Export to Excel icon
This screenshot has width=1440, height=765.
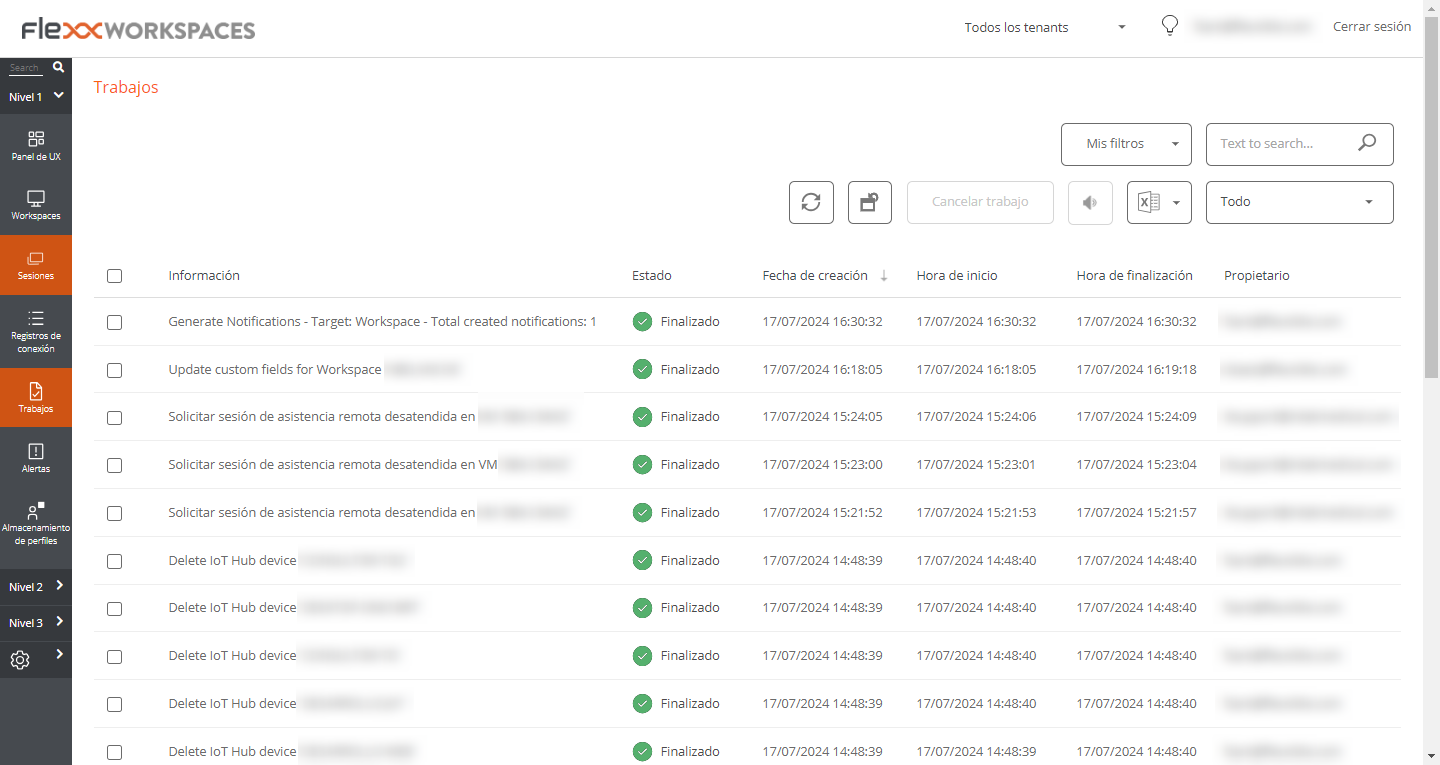pos(1148,202)
